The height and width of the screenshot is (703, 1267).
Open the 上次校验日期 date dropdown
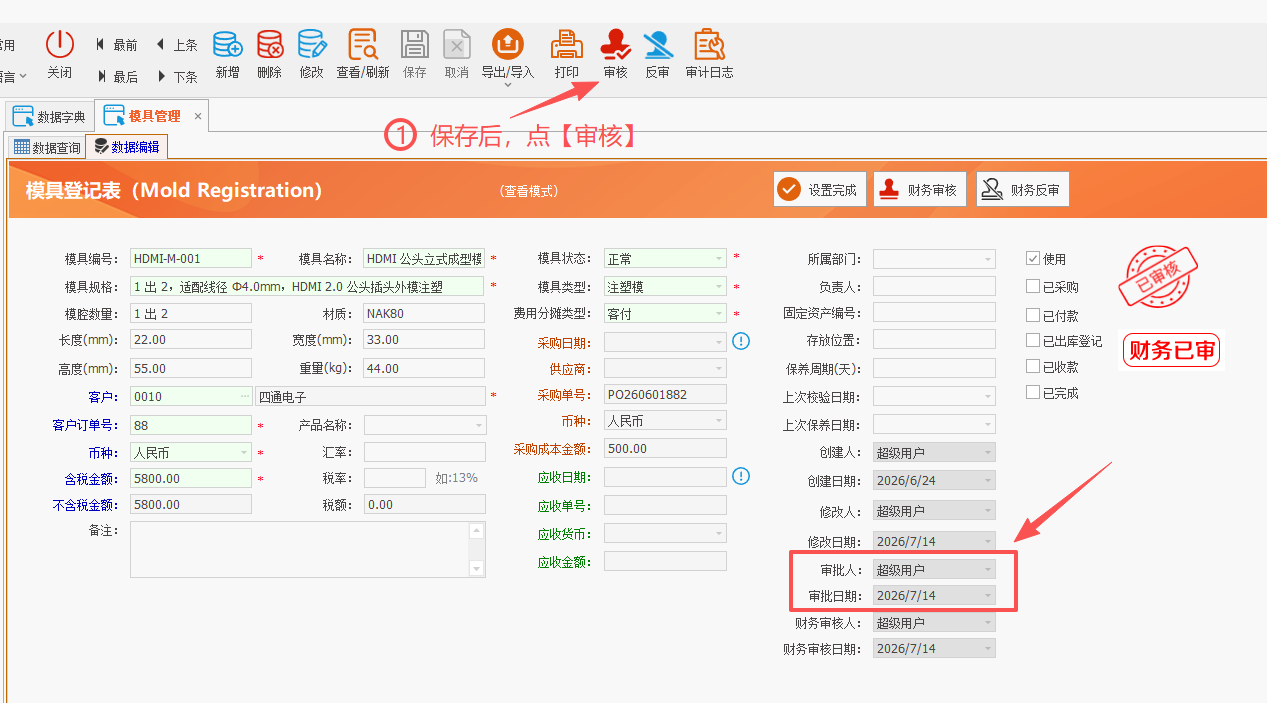[x=988, y=397]
